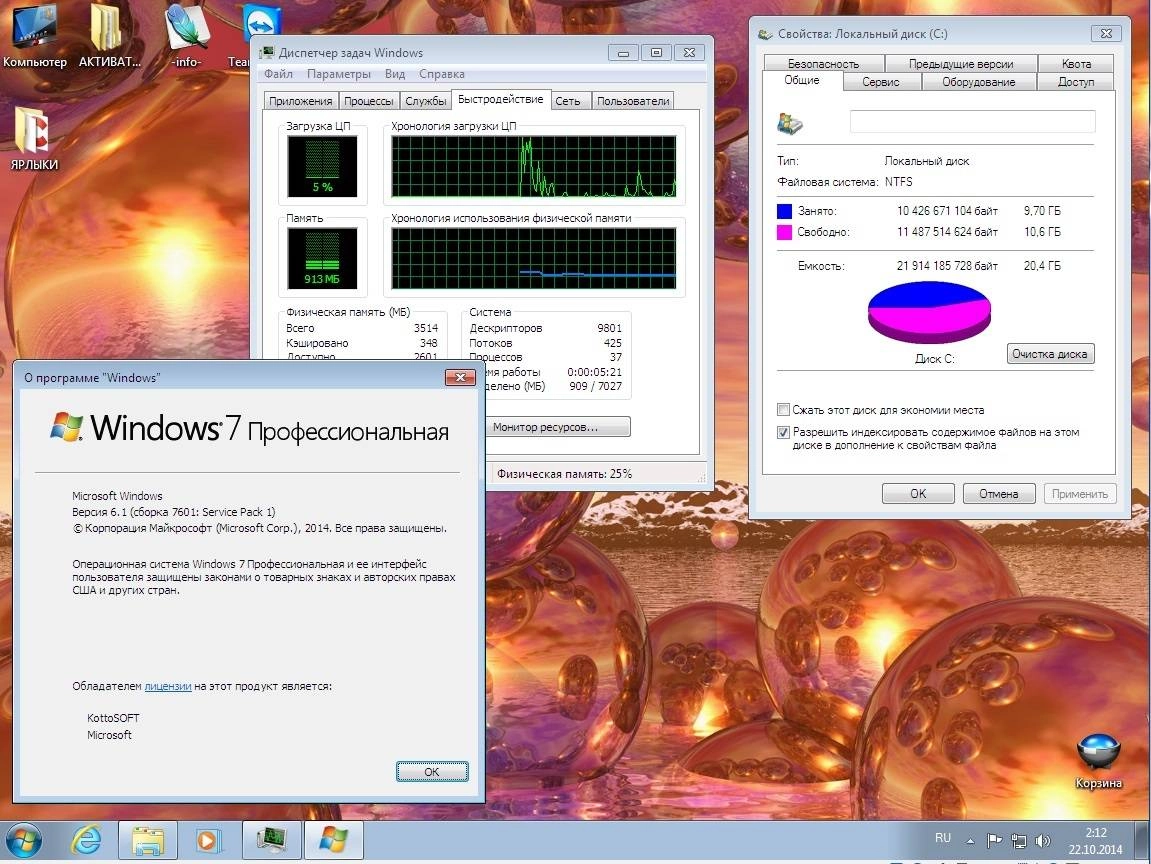Switch to the Службы tab
This screenshot has width=1151, height=864.
(x=426, y=101)
